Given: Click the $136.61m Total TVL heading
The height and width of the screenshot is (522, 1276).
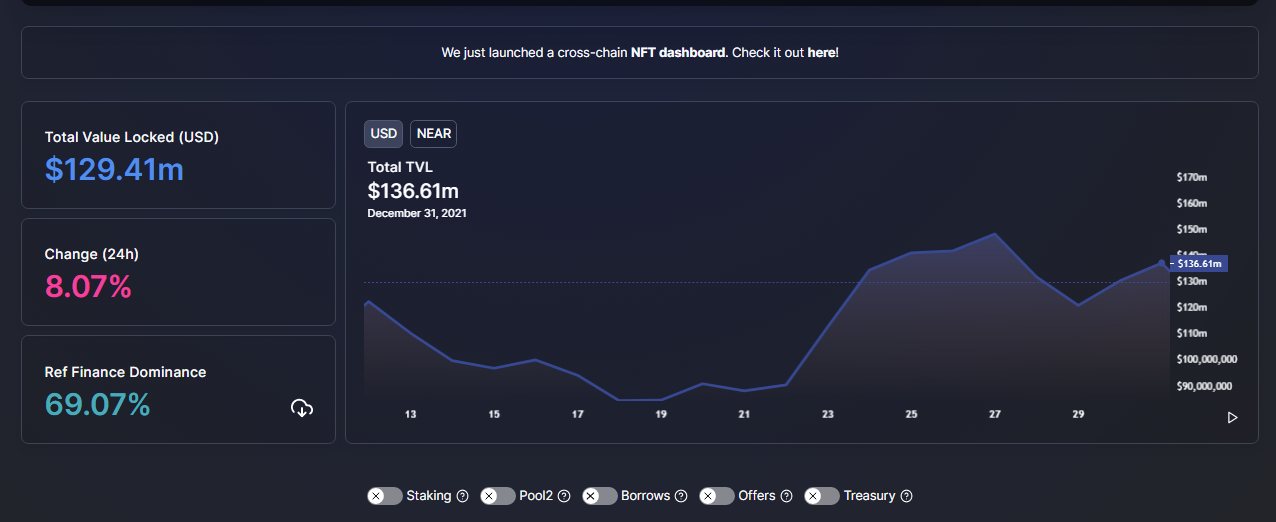Looking at the screenshot, I should [x=413, y=190].
